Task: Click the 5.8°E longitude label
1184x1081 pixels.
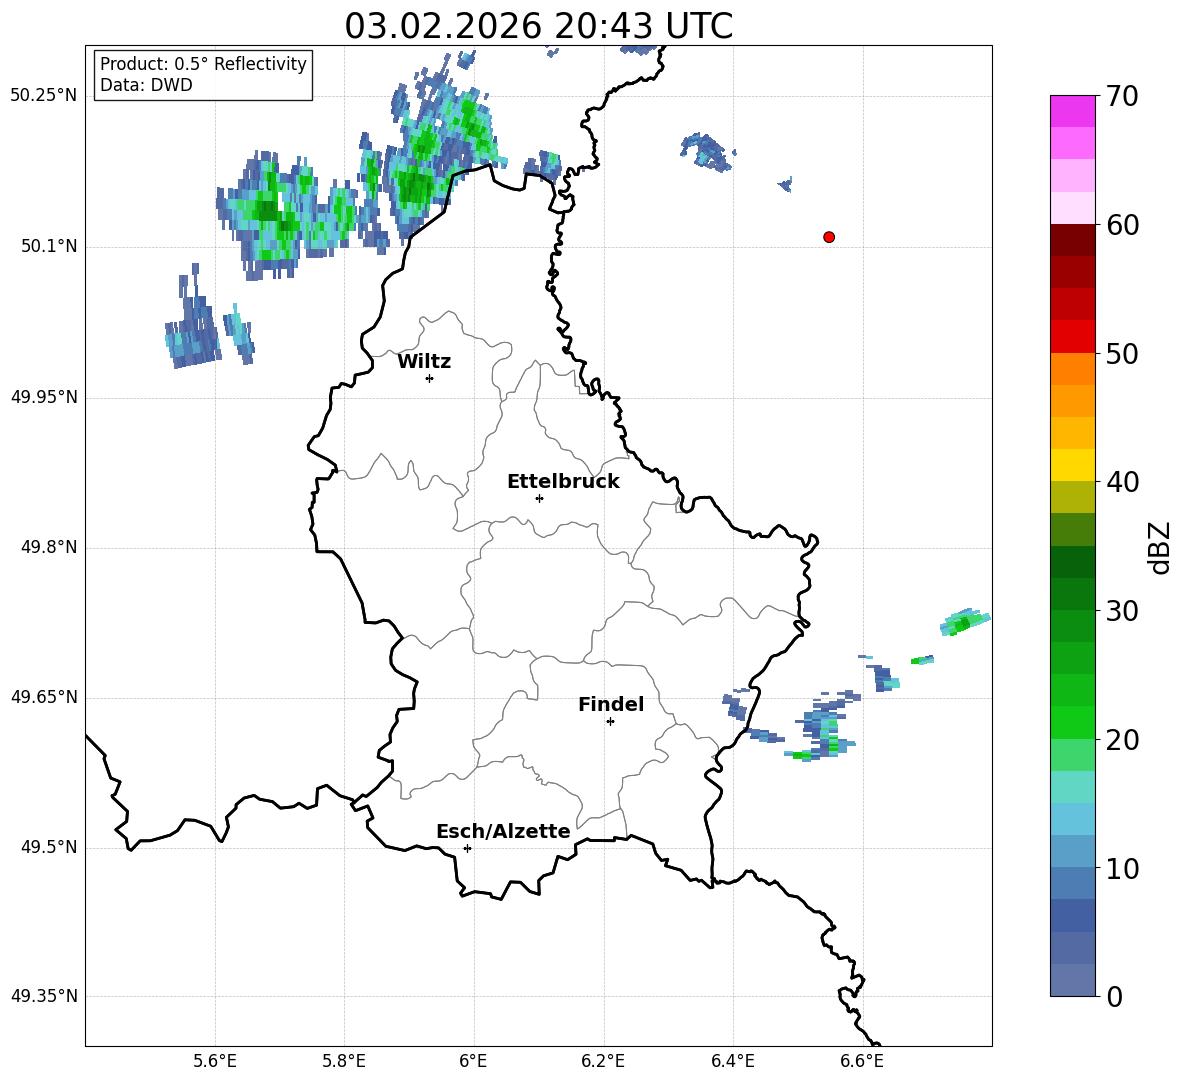Action: coord(344,1062)
